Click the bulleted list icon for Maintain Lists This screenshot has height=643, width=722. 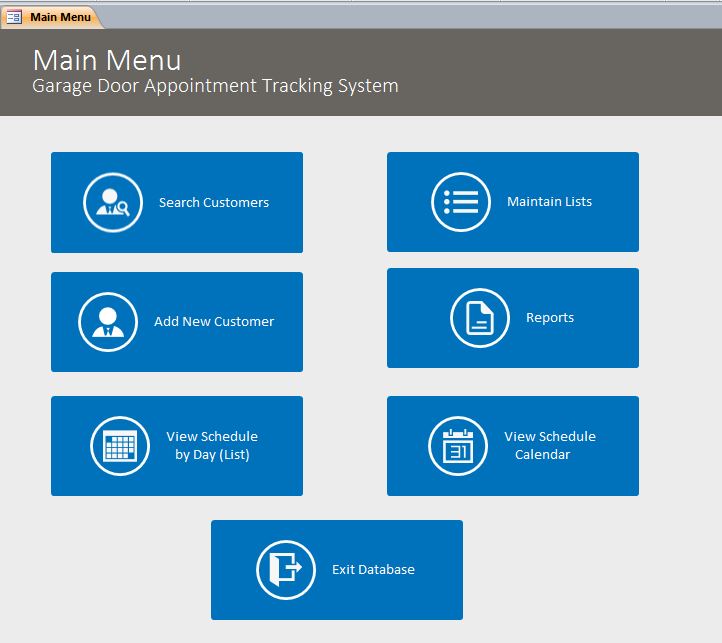[461, 202]
